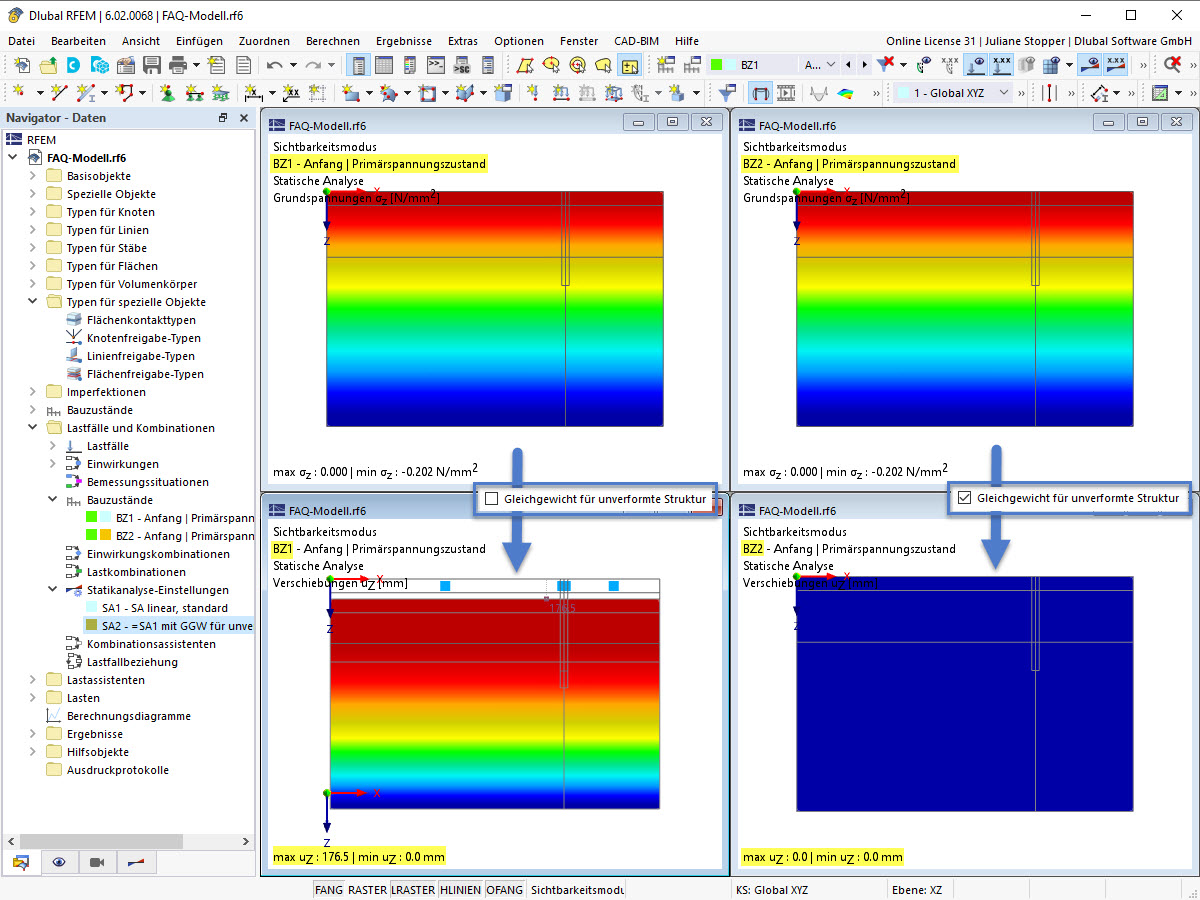This screenshot has height=900, width=1200.
Task: Expand the Basisobjekte folder
Action: [33, 176]
